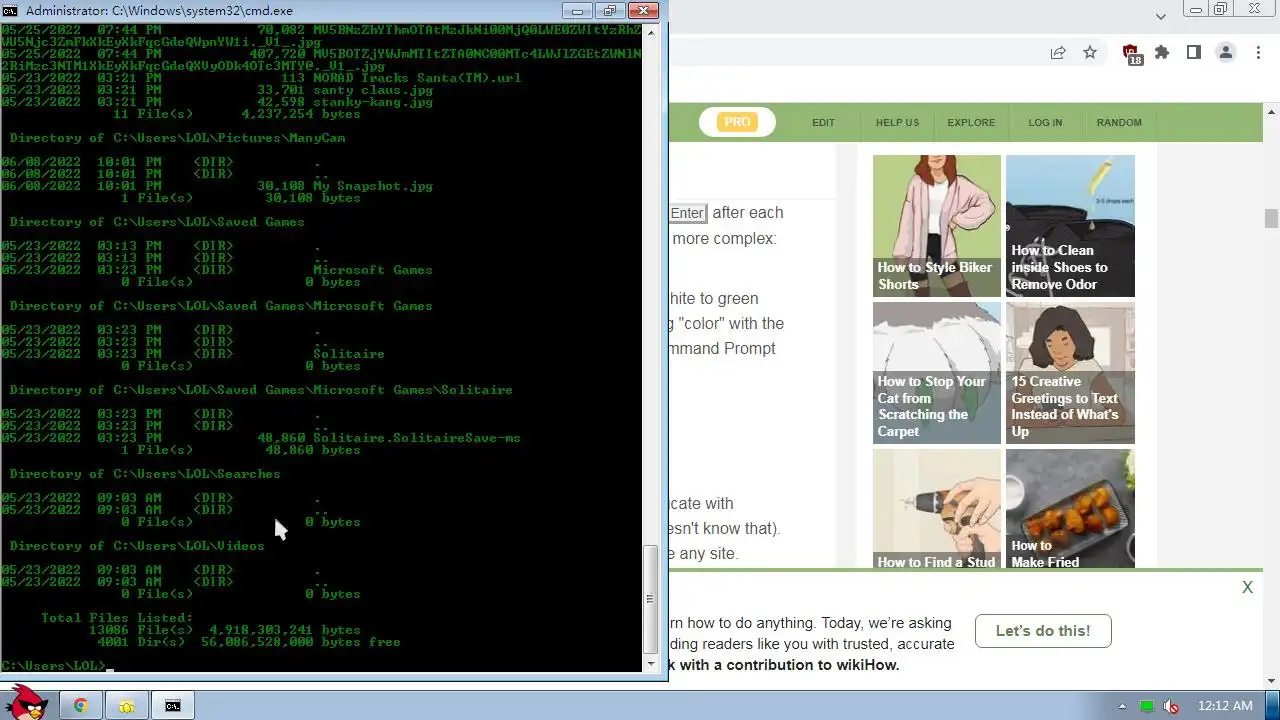Click RANDOM on the wikiHow header

[1119, 122]
